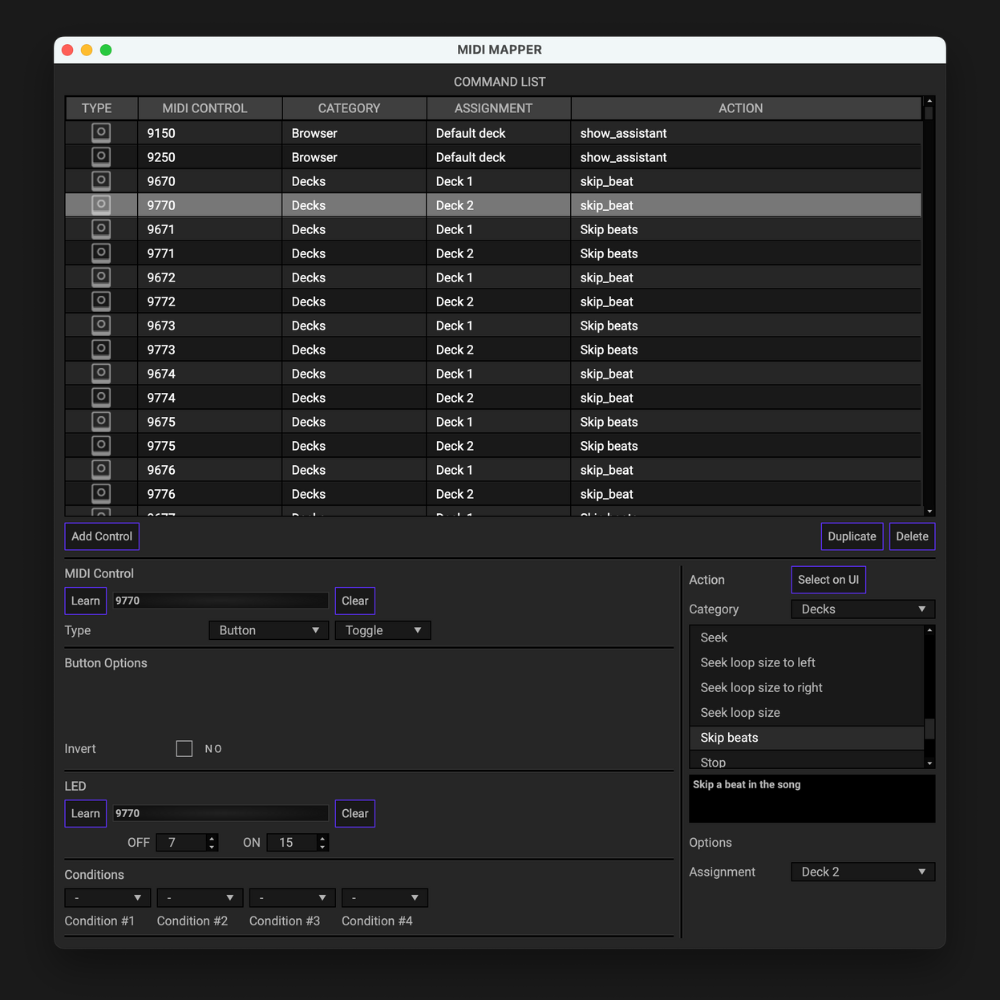The image size is (1000, 1000).
Task: Toggle the Invert checkbox
Action: tap(184, 749)
